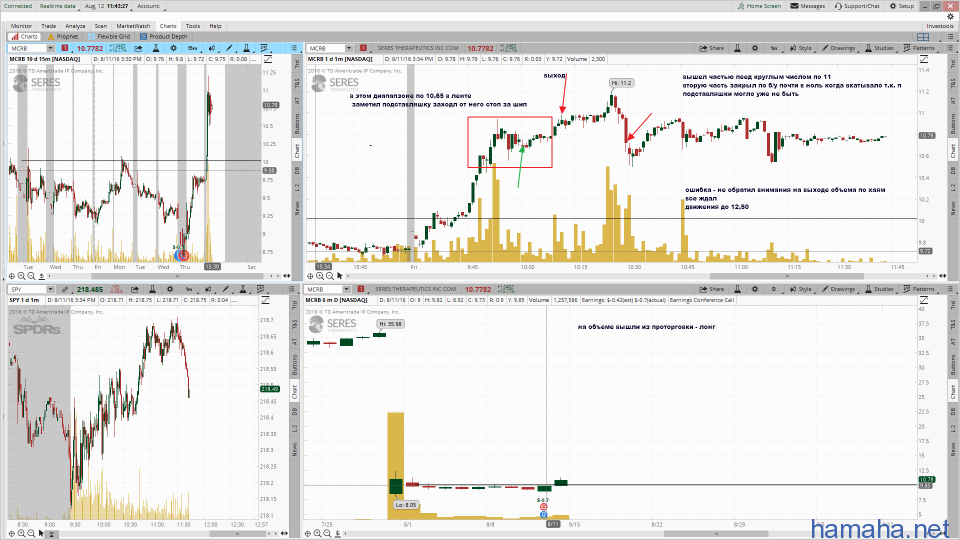The image size is (960, 540).
Task: Toggle the DB side panel of the MCRB 15m chart
Action: pos(297,170)
